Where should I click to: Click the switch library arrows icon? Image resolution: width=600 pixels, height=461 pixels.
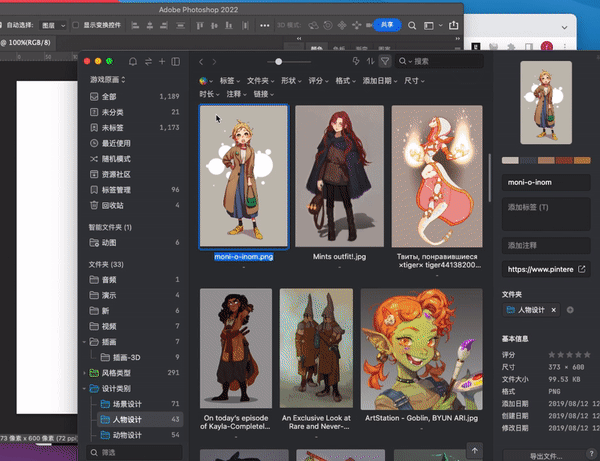tap(148, 61)
